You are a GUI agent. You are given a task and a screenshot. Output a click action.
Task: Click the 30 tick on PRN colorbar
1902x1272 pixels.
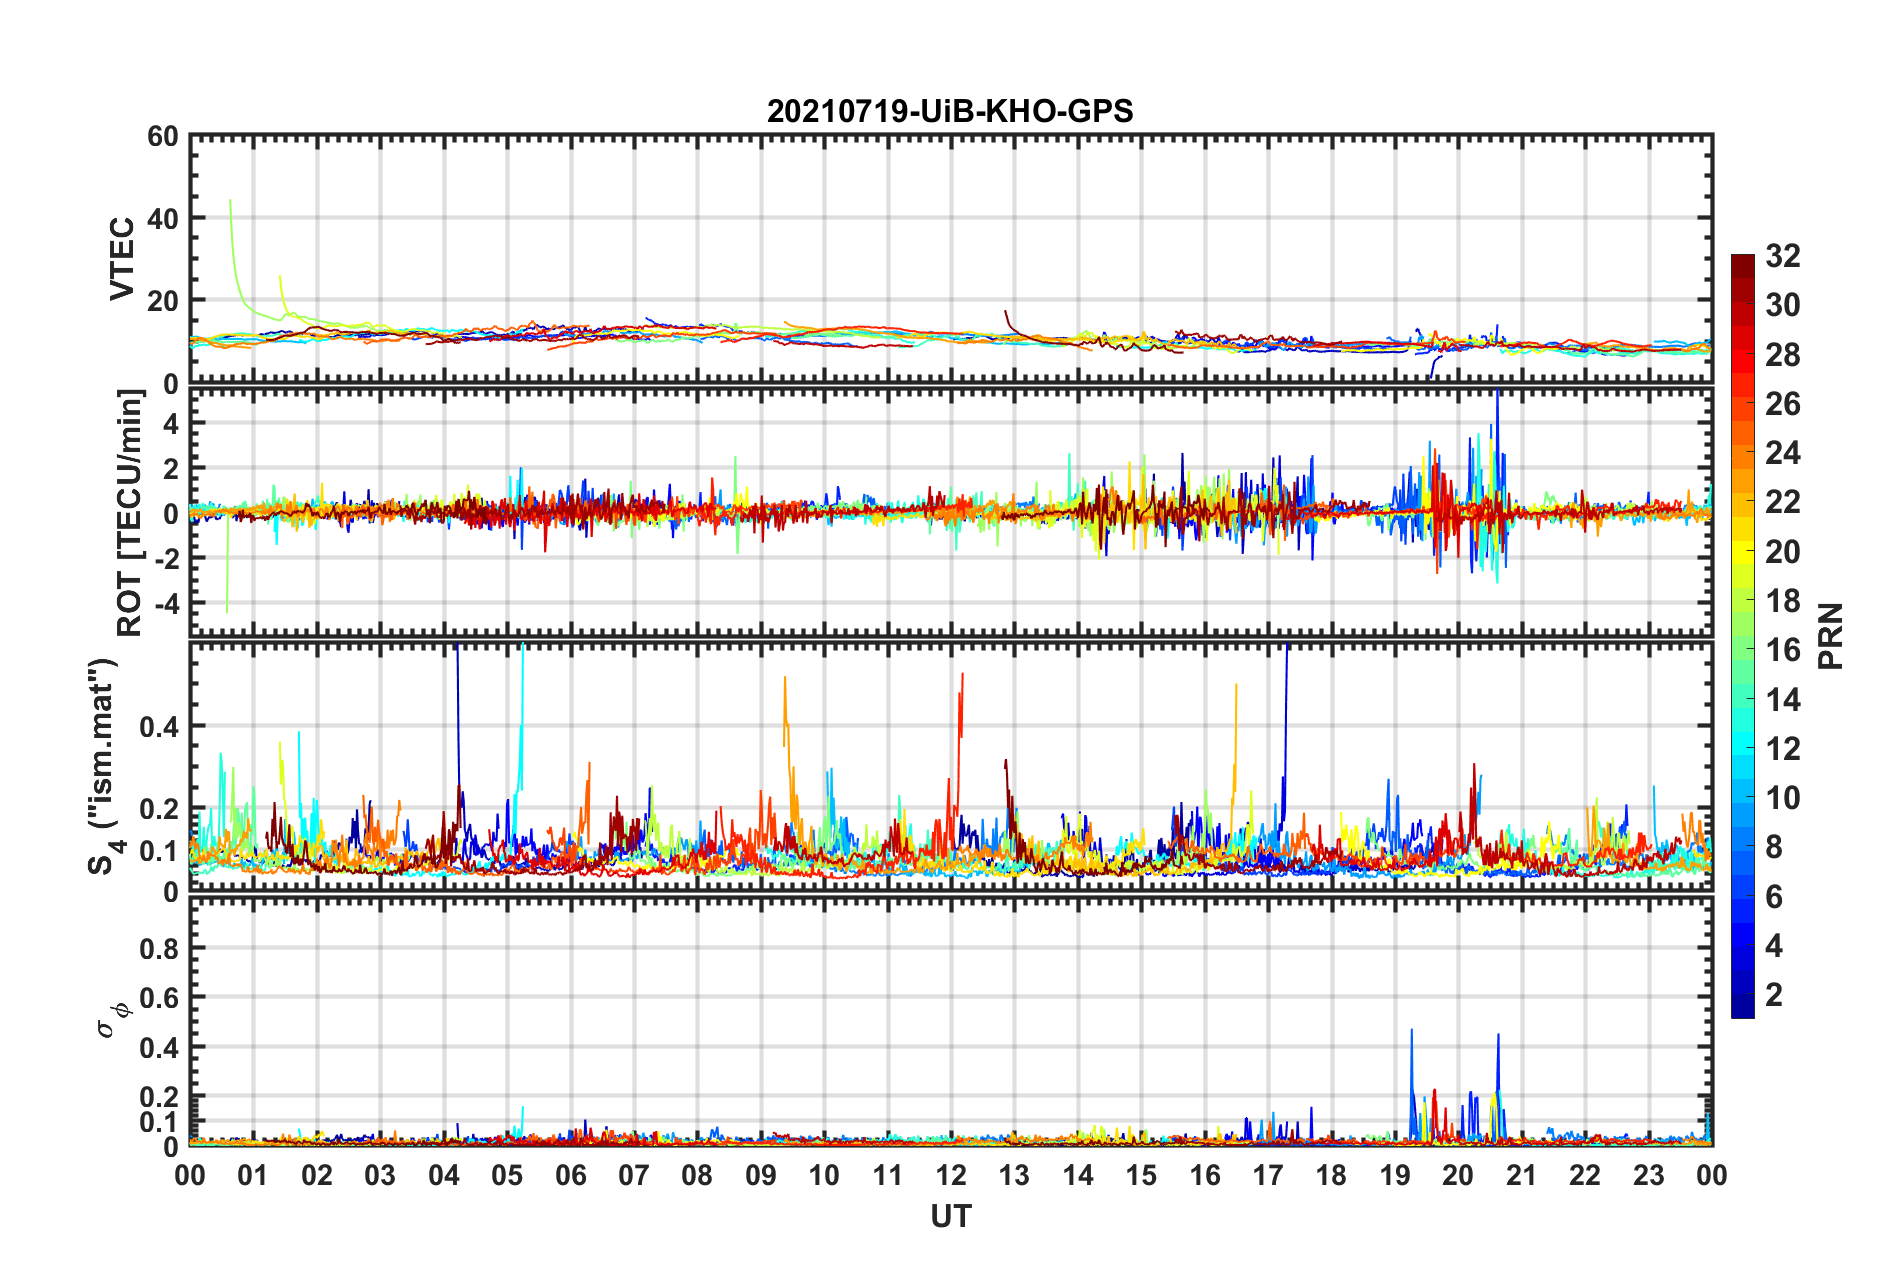point(1782,305)
